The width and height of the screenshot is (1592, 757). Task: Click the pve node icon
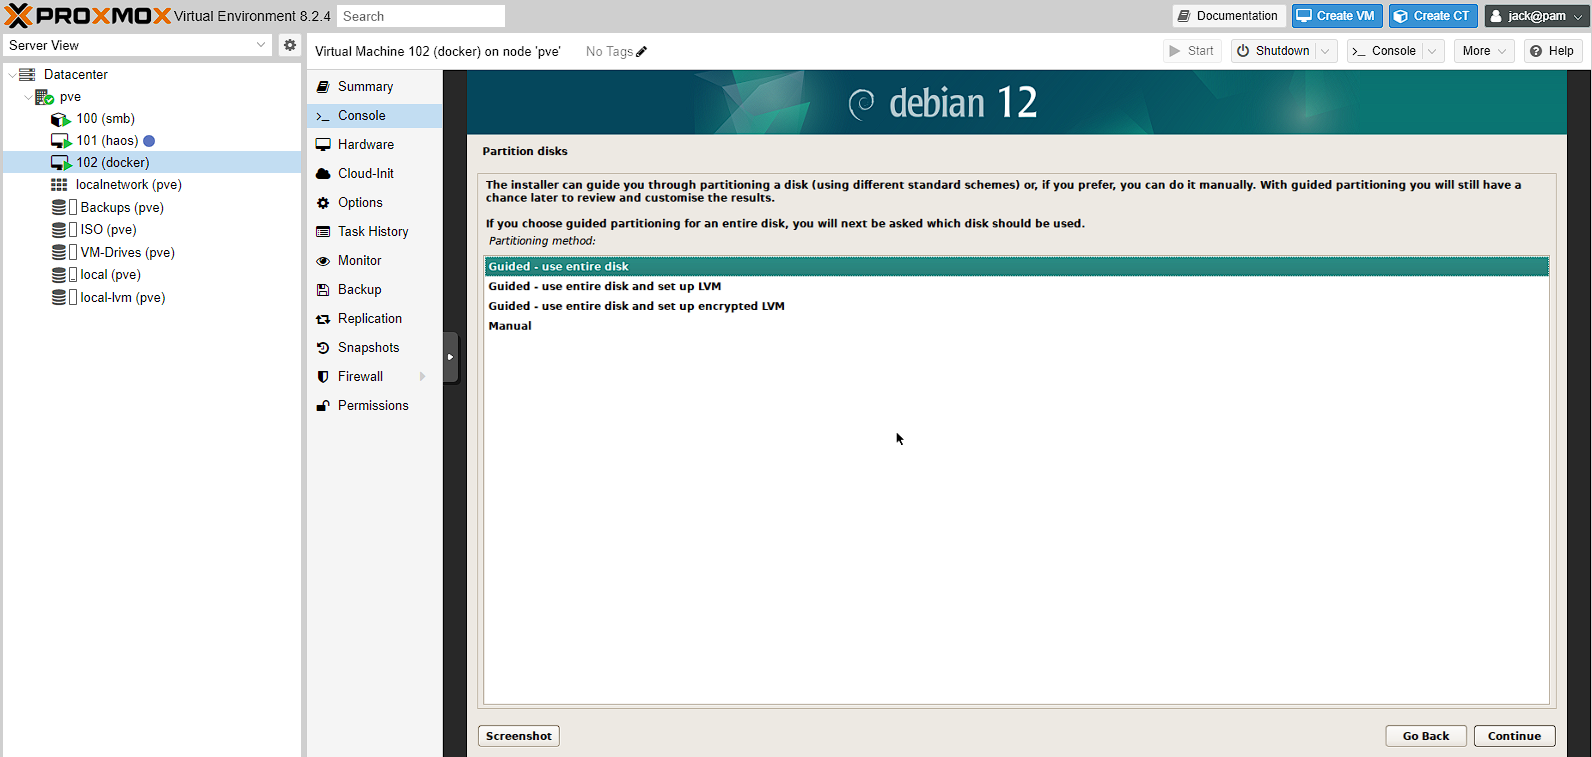point(44,97)
